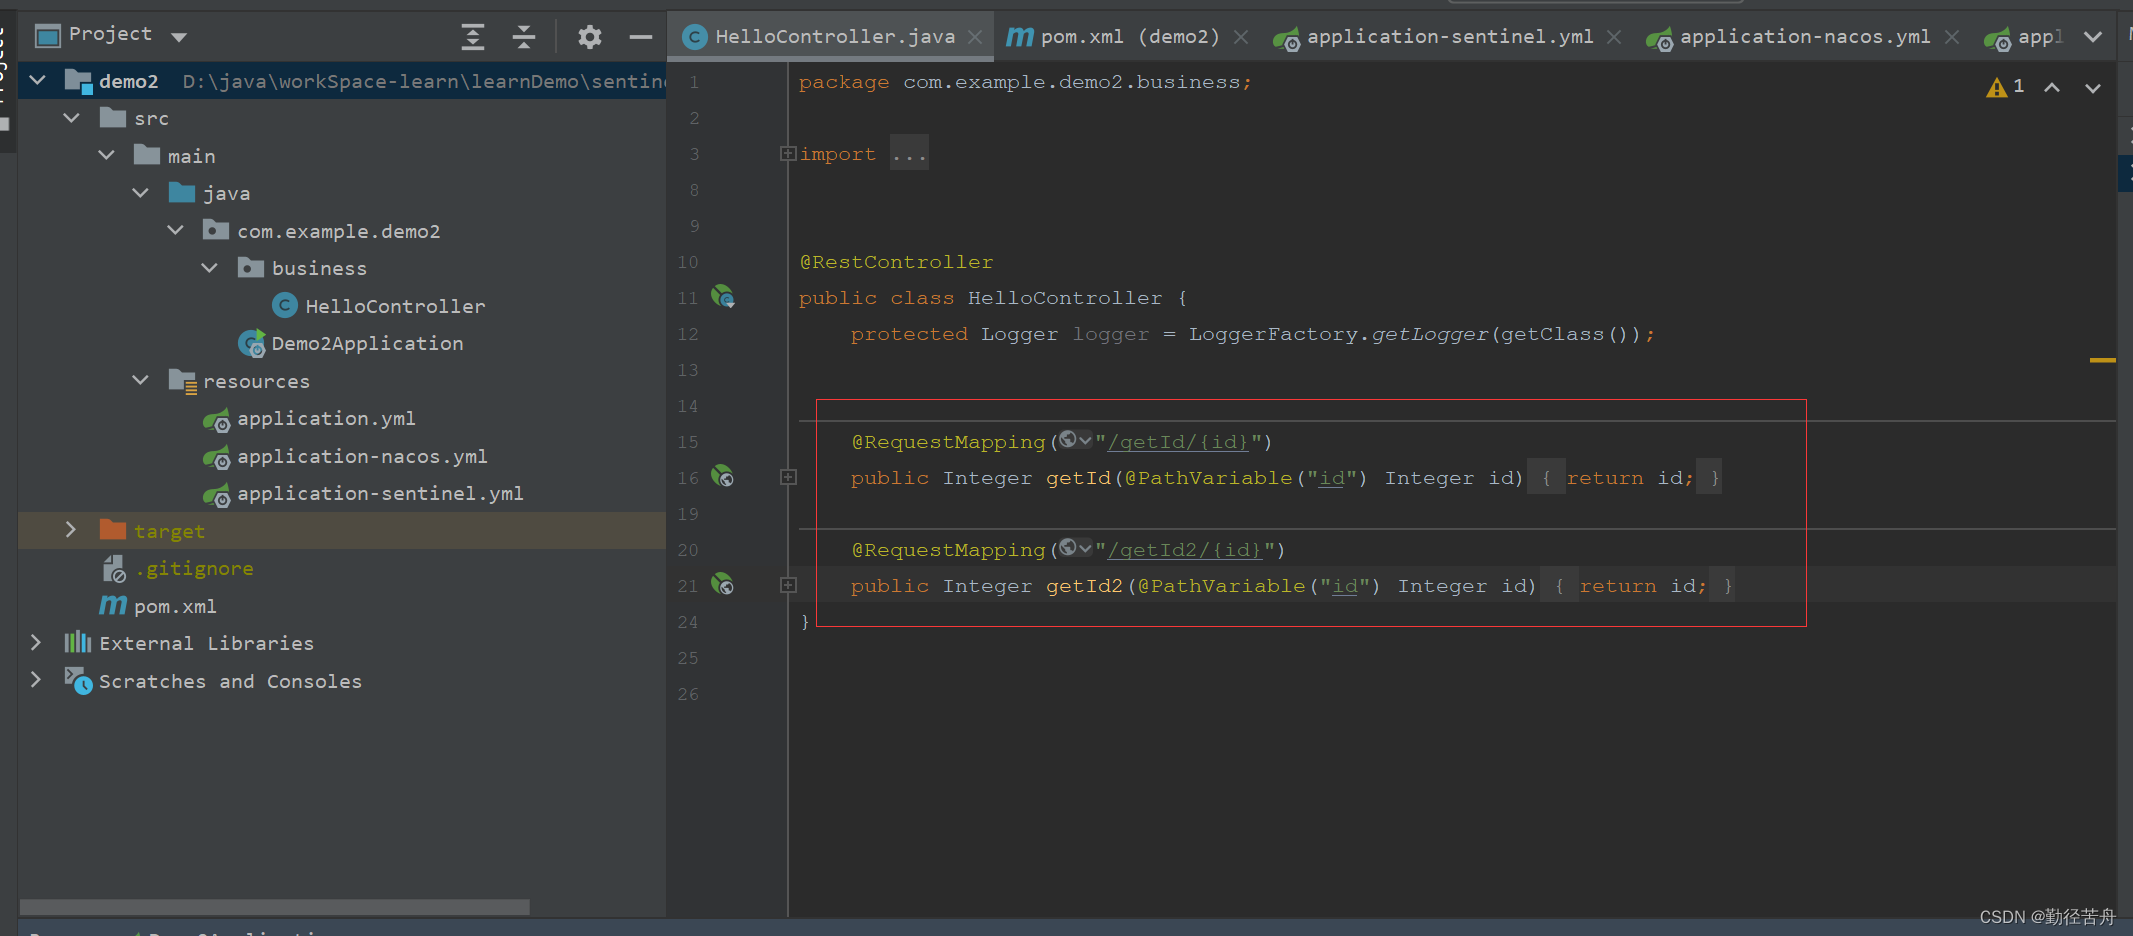Collapse the src folder
This screenshot has width=2133, height=936.
[72, 118]
